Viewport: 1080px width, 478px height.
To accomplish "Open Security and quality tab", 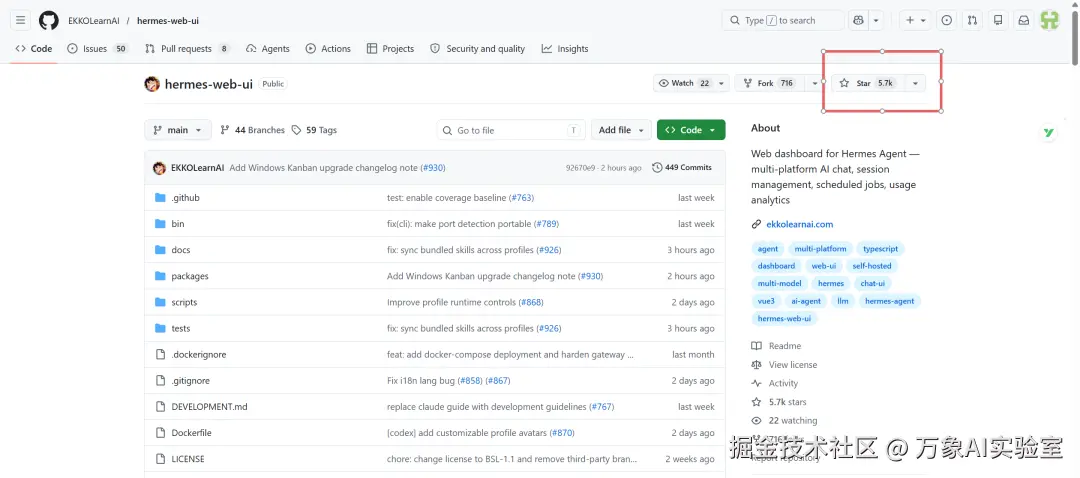I will tap(477, 49).
